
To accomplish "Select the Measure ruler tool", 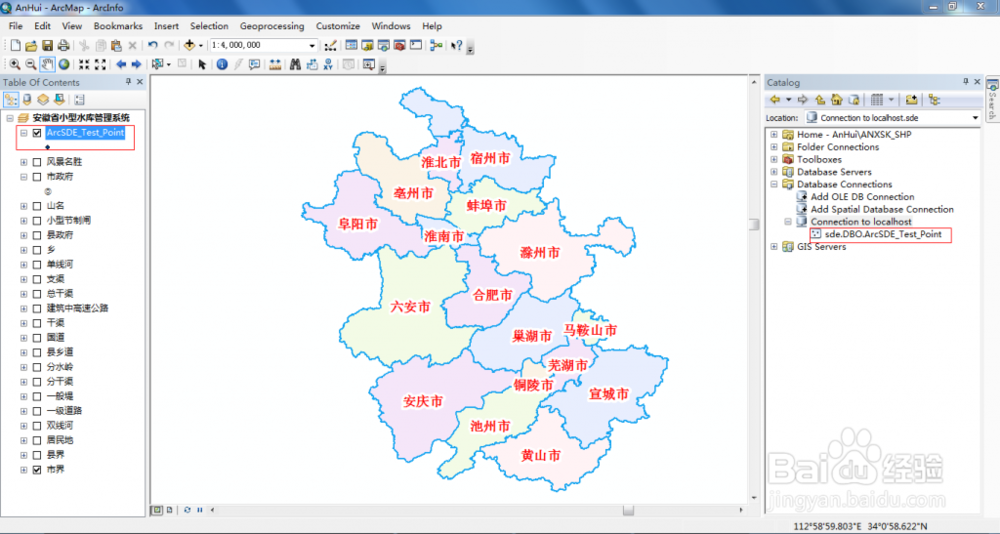I will [x=276, y=64].
